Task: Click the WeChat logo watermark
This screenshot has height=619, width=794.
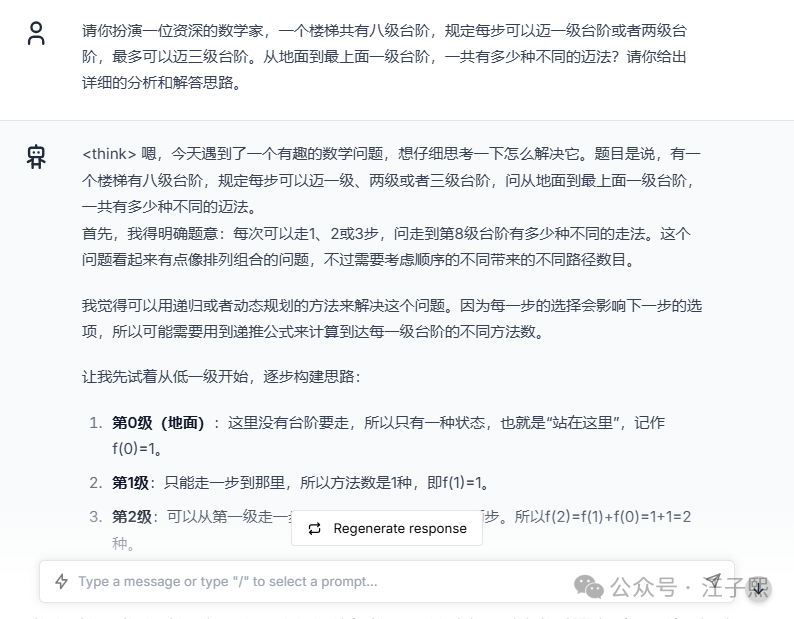Action: 589,587
